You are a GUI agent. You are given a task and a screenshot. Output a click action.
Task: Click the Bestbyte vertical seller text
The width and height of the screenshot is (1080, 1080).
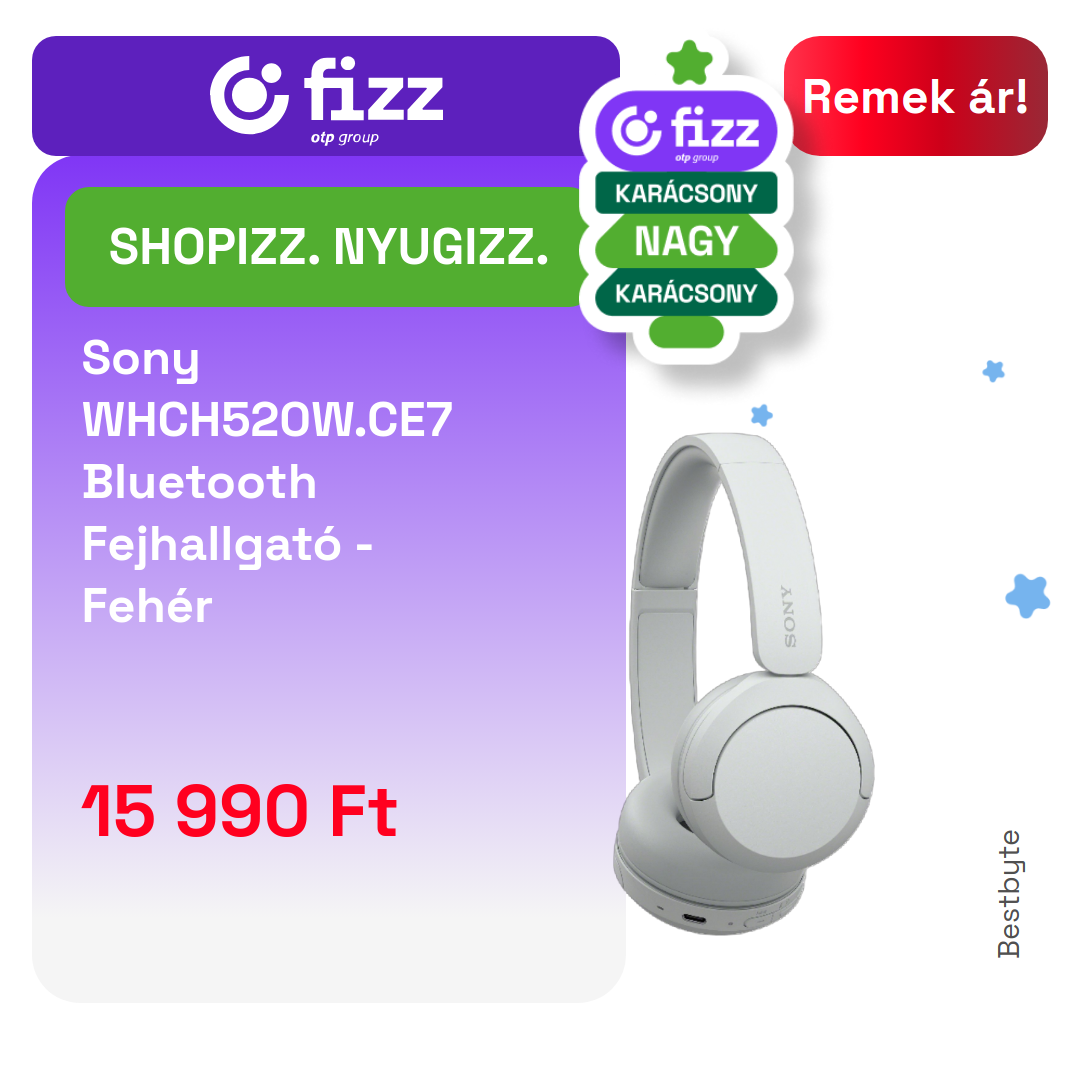pos(1009,893)
